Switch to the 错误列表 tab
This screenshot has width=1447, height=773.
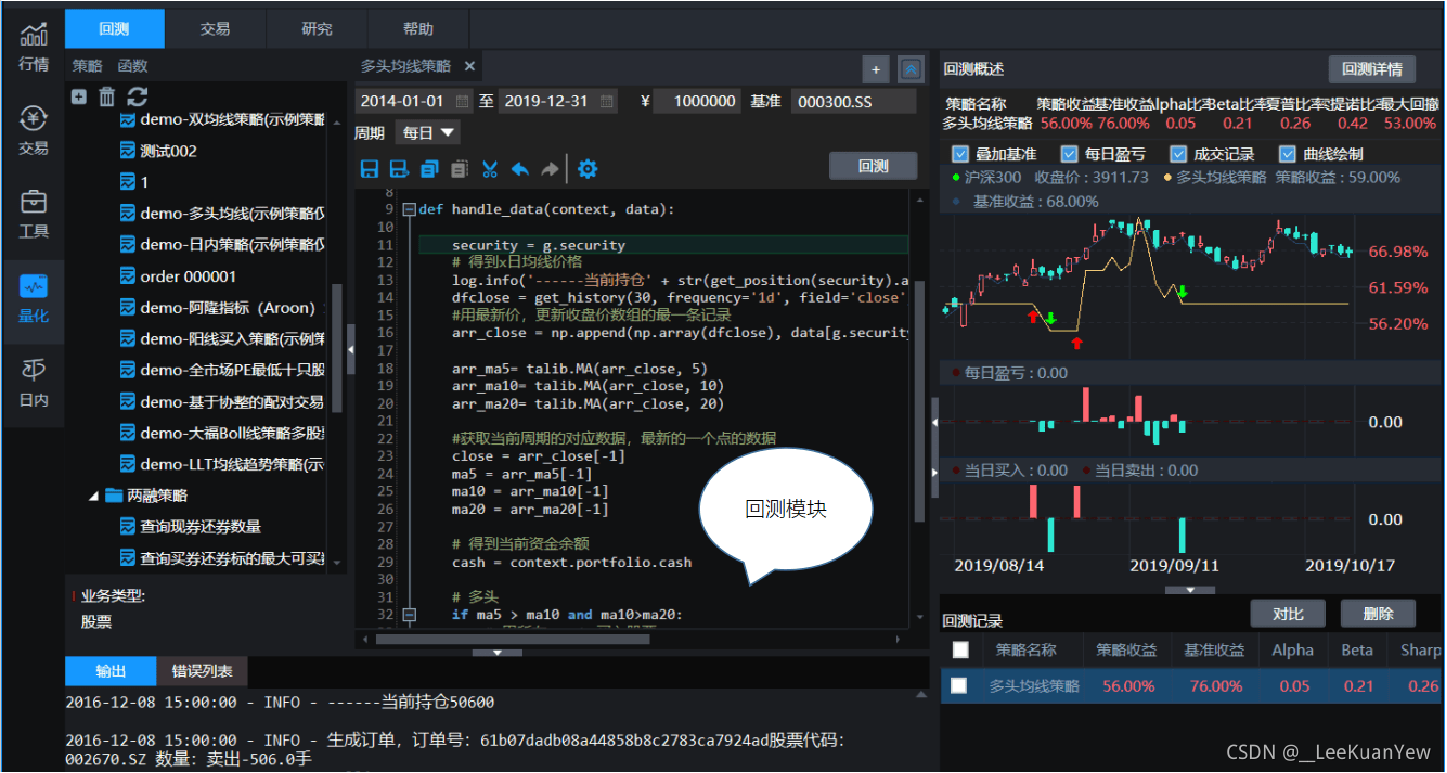pos(202,671)
